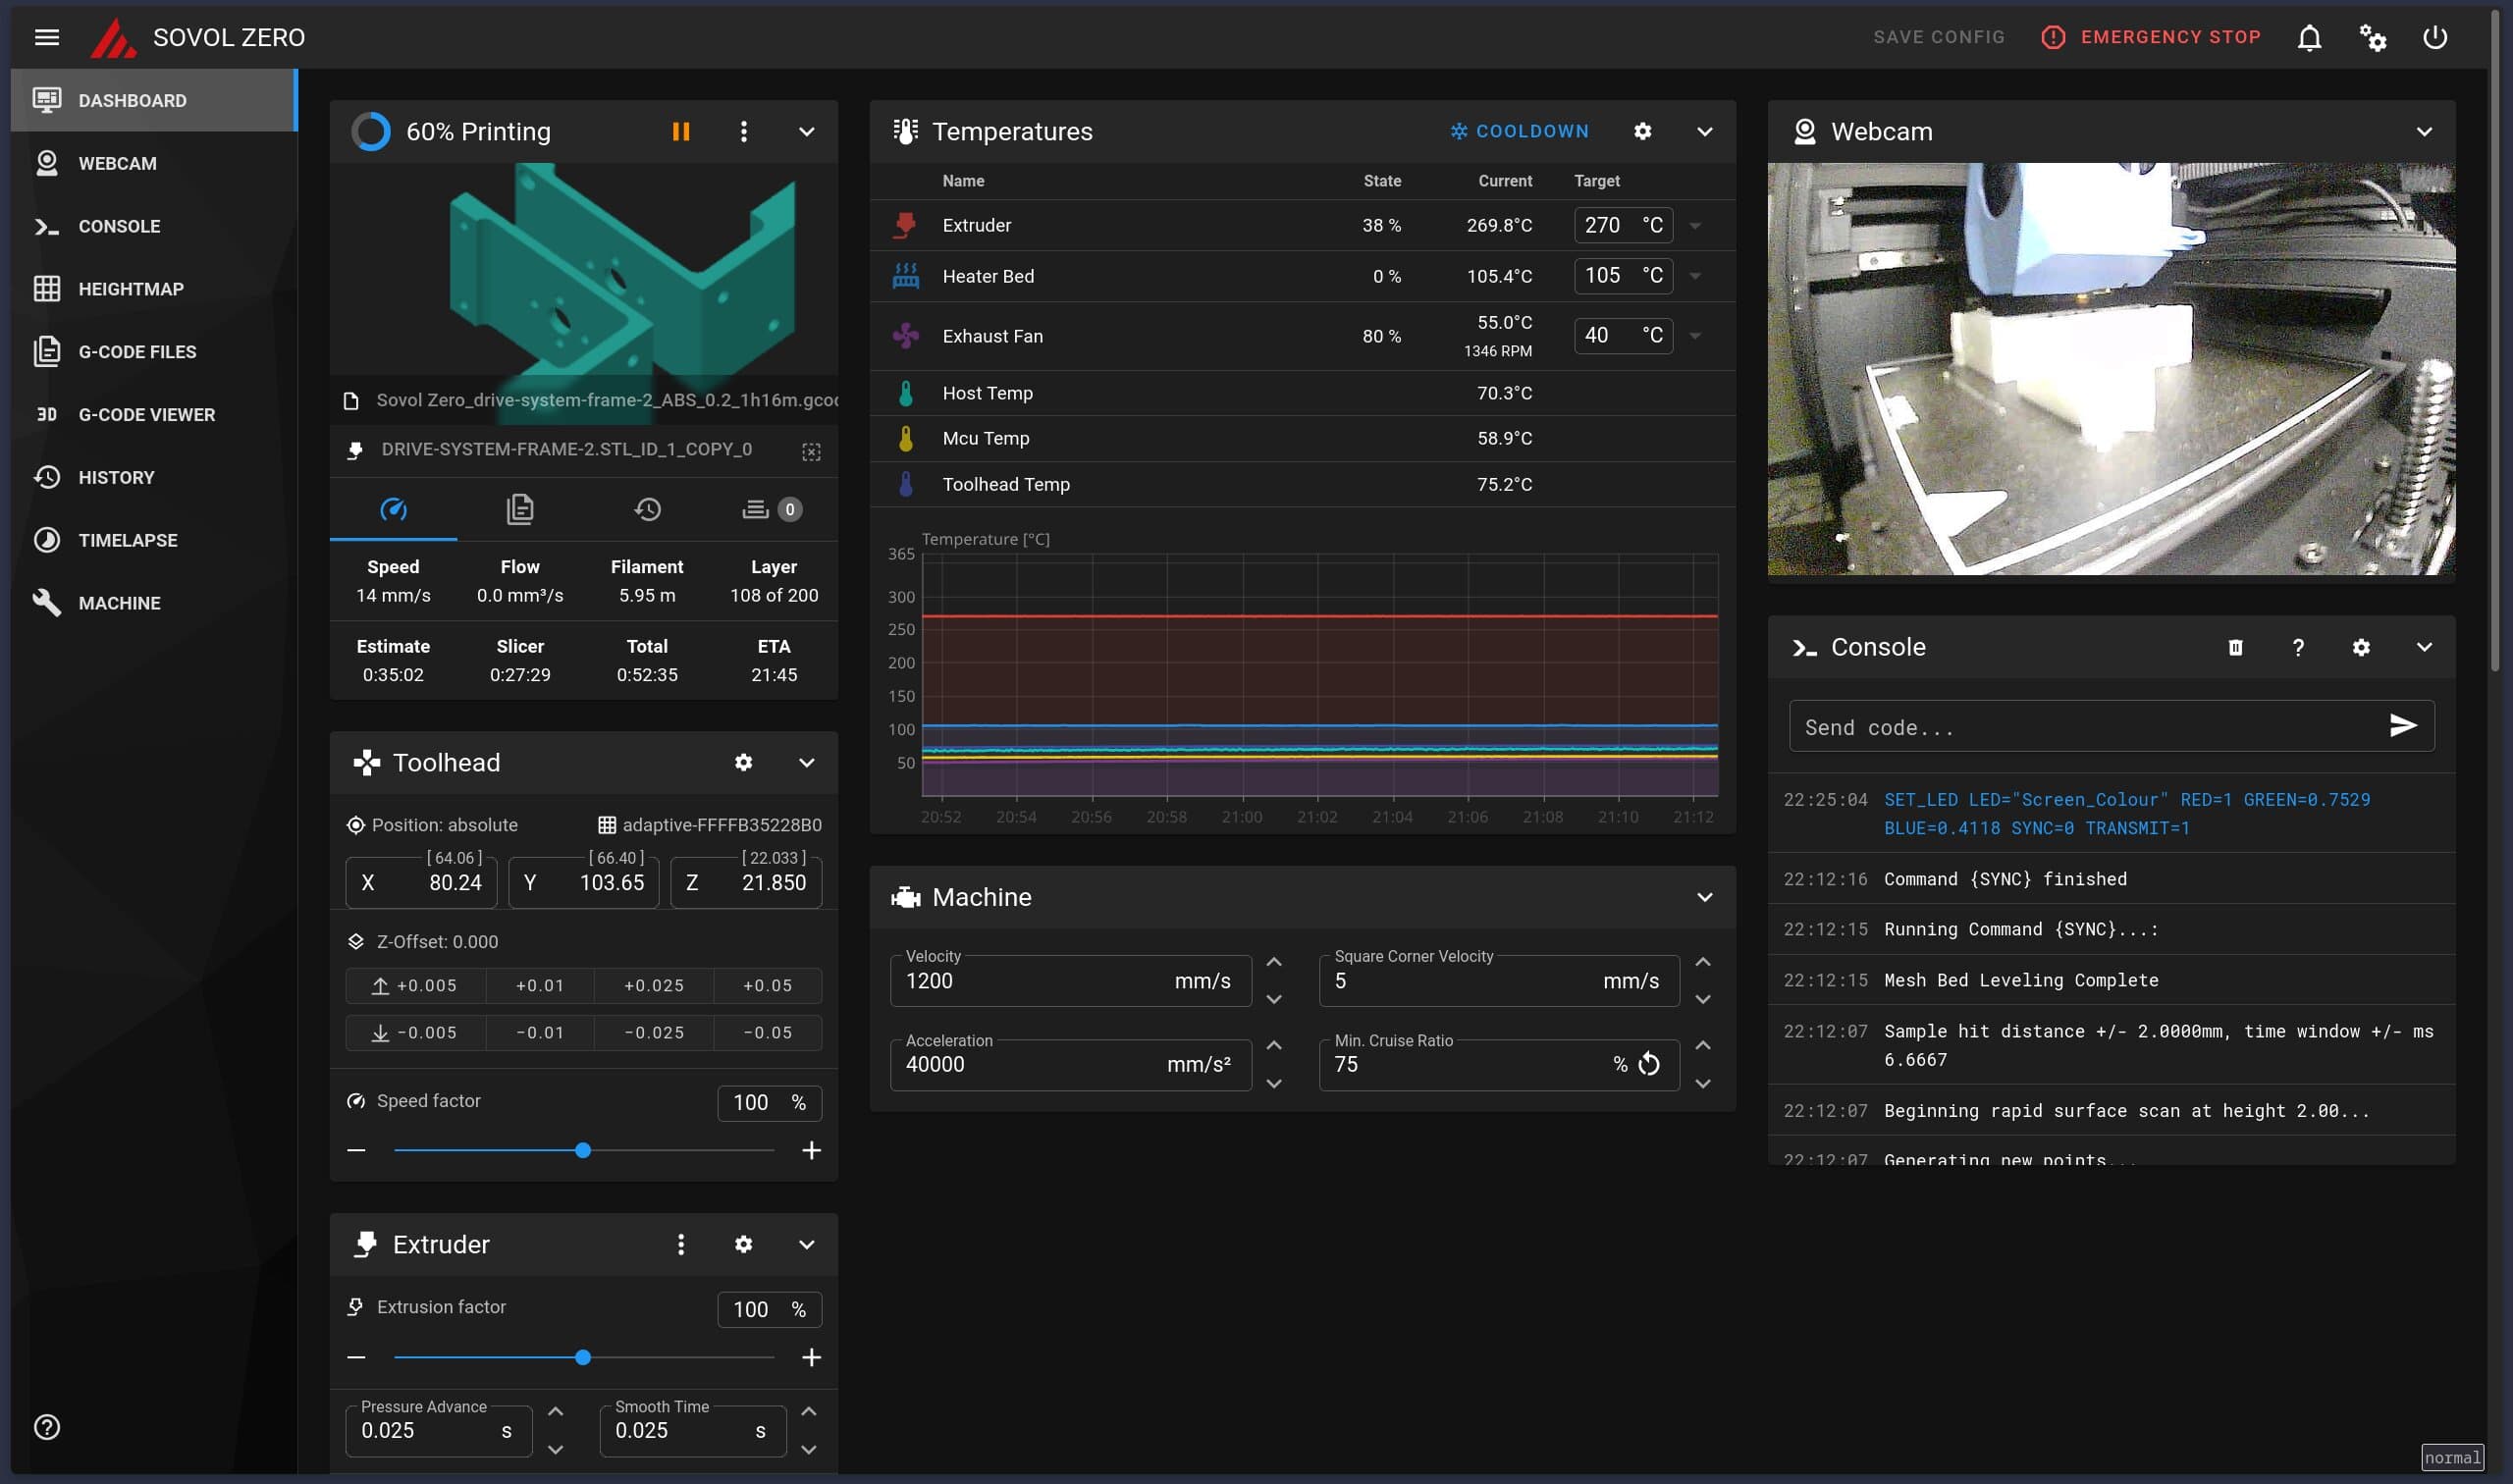Image resolution: width=2513 pixels, height=1484 pixels.
Task: Open the power menu icon
Action: pyautogui.click(x=2435, y=37)
